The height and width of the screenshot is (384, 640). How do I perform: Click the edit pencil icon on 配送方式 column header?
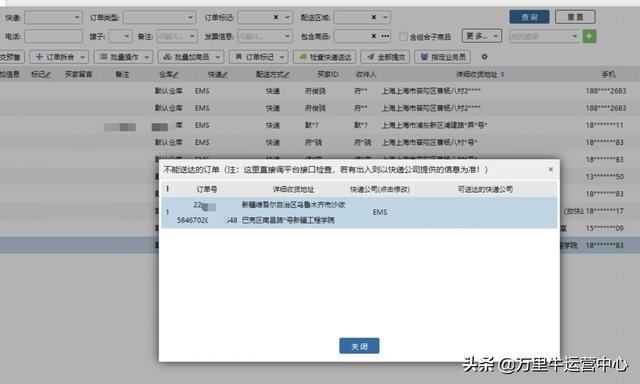click(287, 75)
